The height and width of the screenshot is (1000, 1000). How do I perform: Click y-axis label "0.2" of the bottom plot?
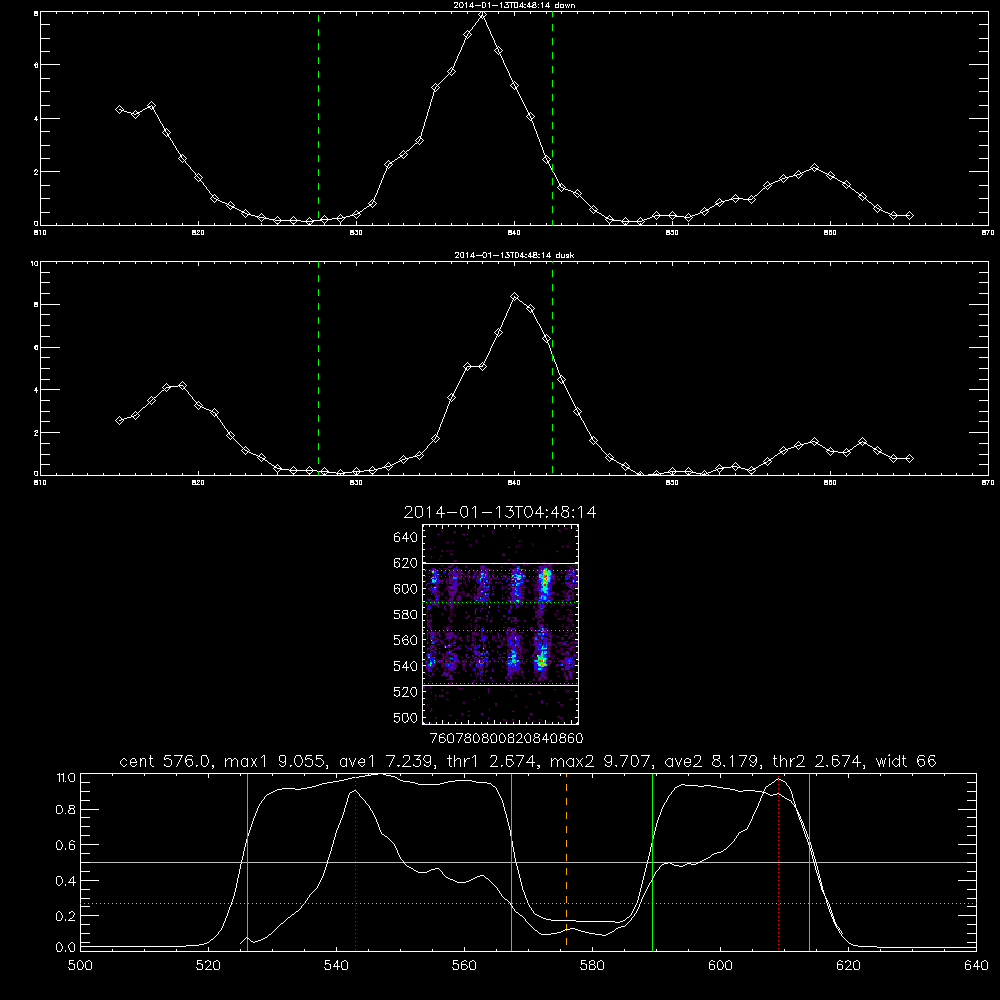coord(66,916)
